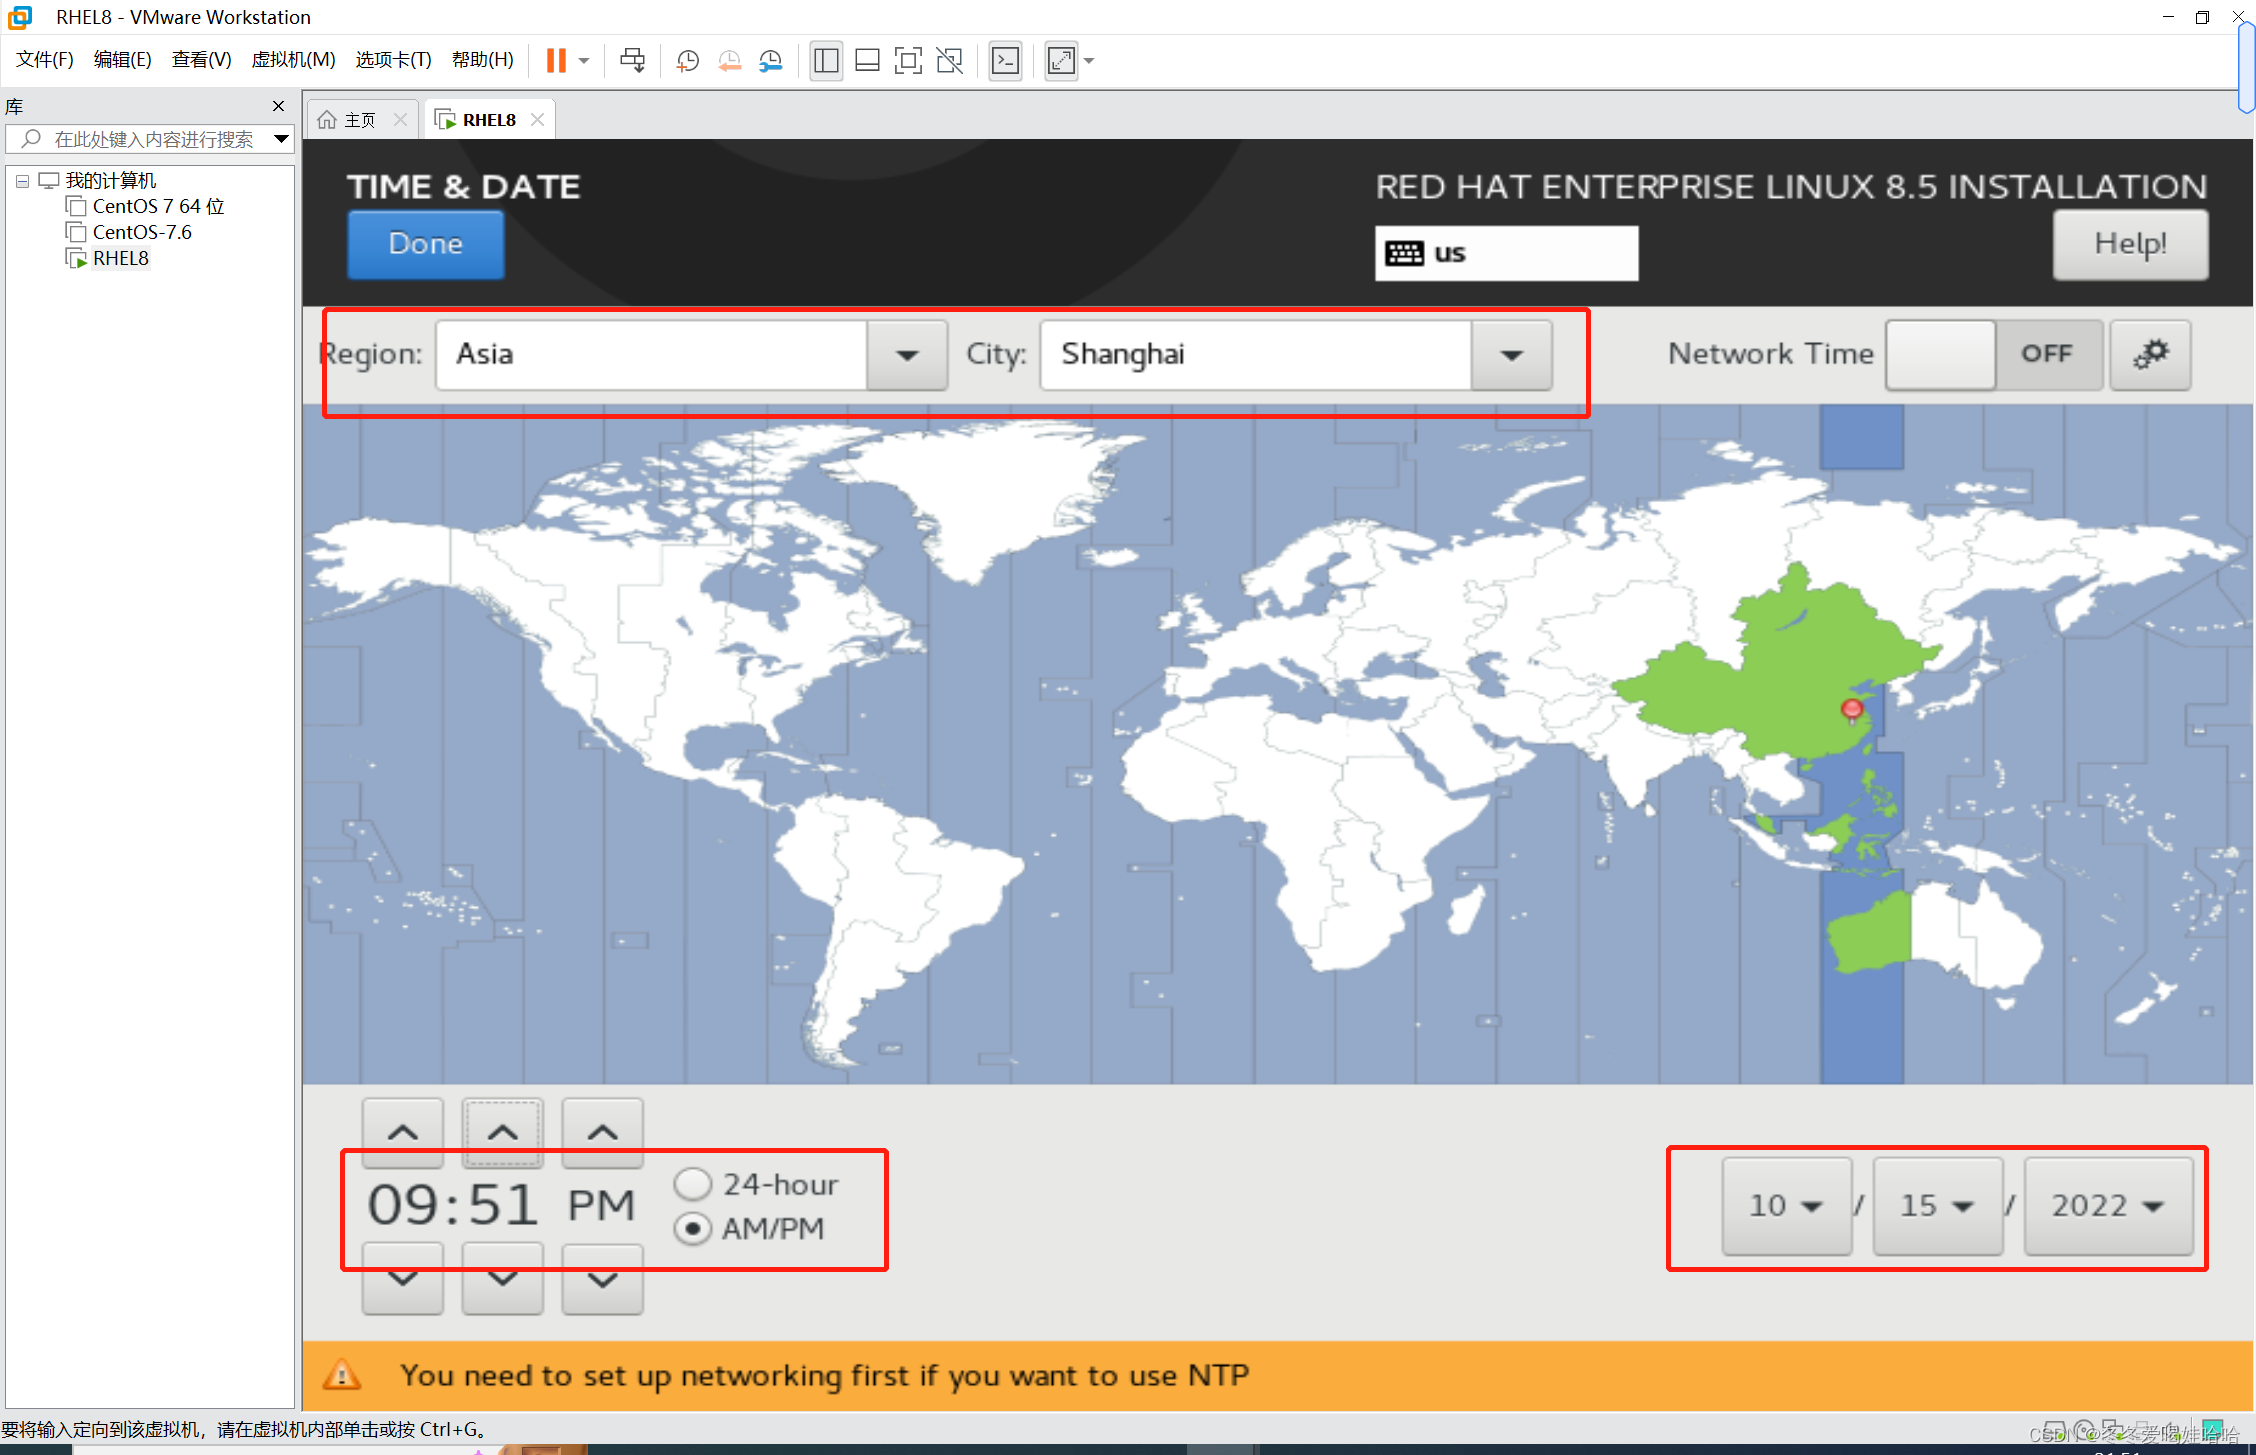
Task: Toggle the Network Time switch
Action: click(x=1994, y=355)
